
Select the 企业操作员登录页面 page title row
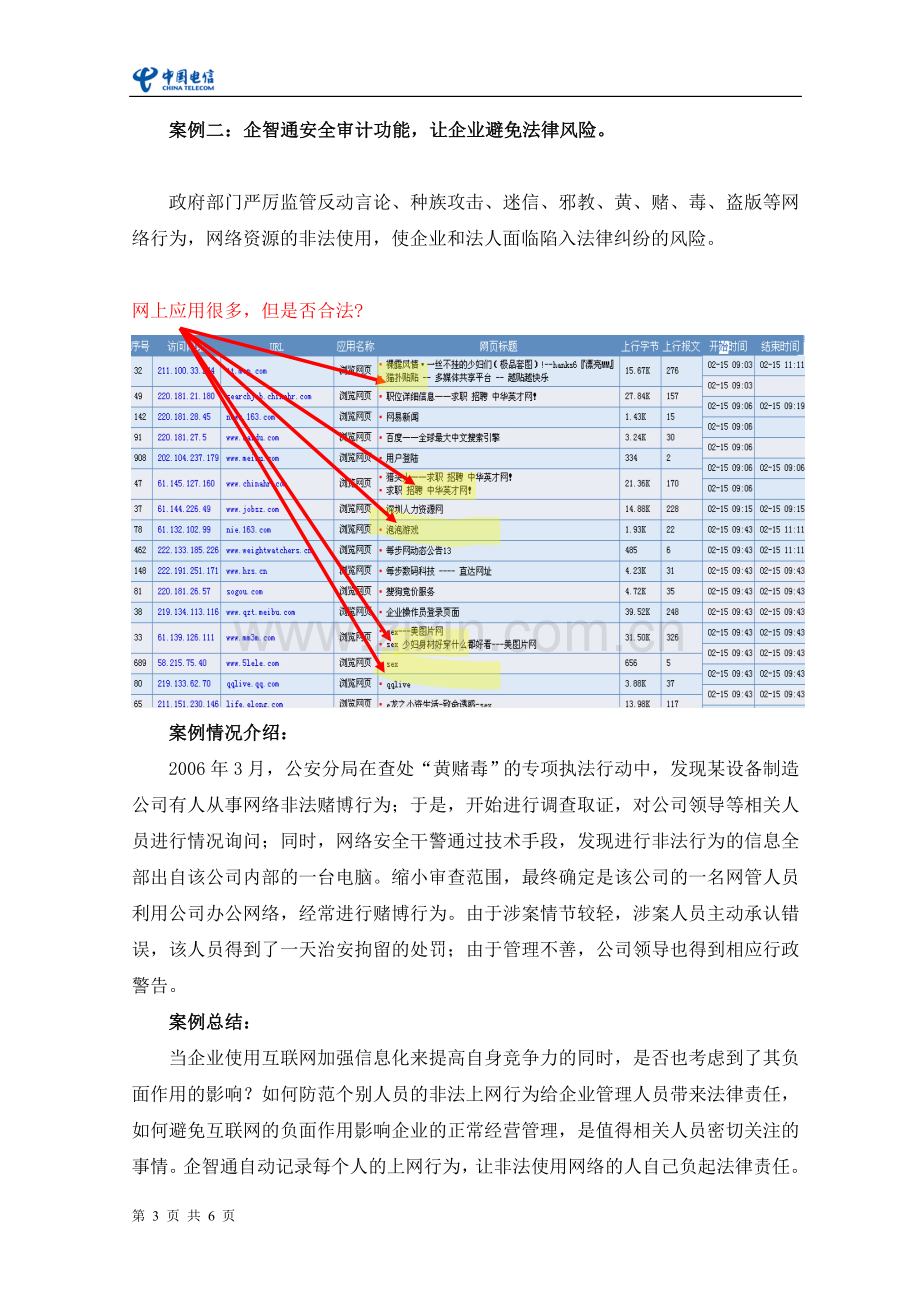tap(422, 612)
